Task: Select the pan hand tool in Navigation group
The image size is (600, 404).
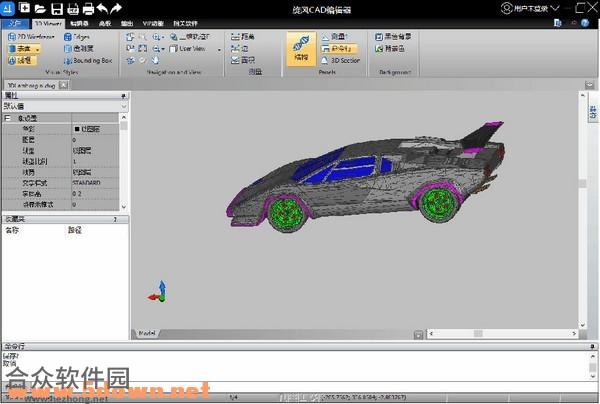Action: pyautogui.click(x=155, y=60)
